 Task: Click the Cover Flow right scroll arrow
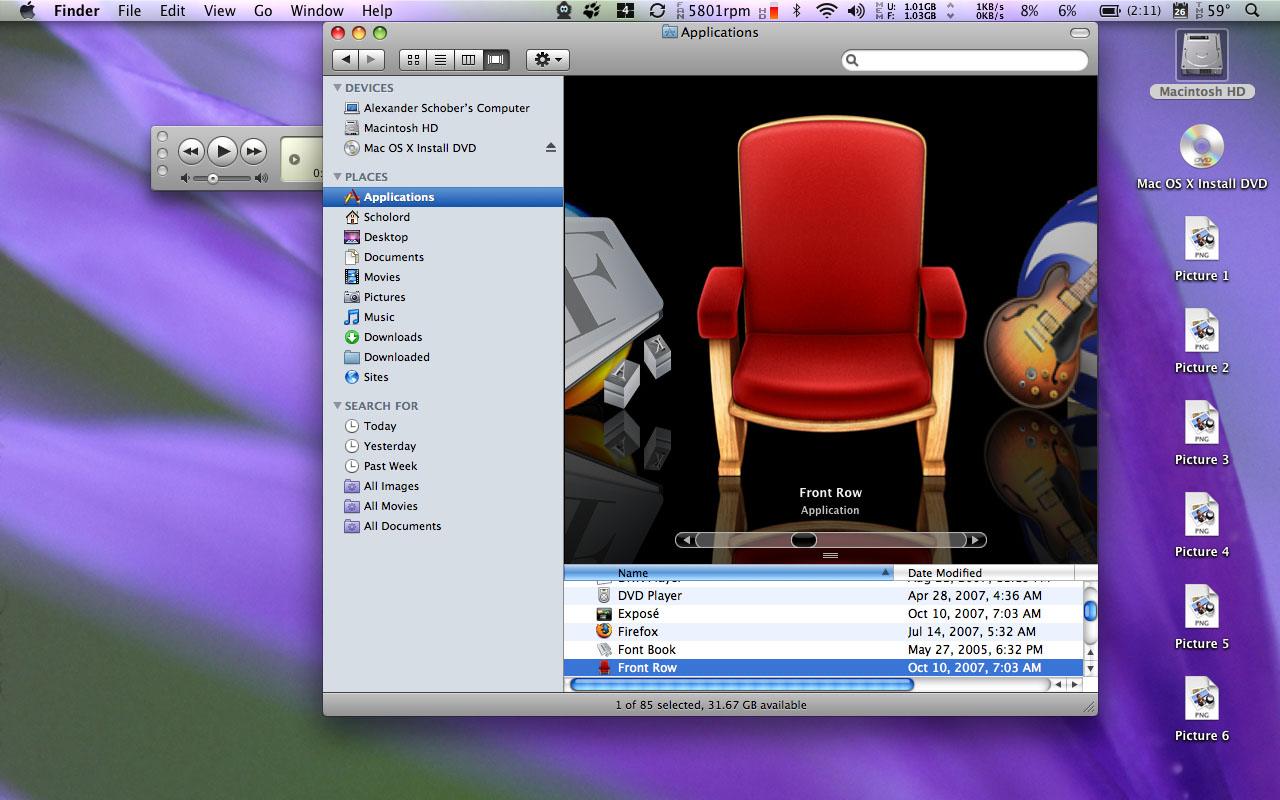point(977,540)
